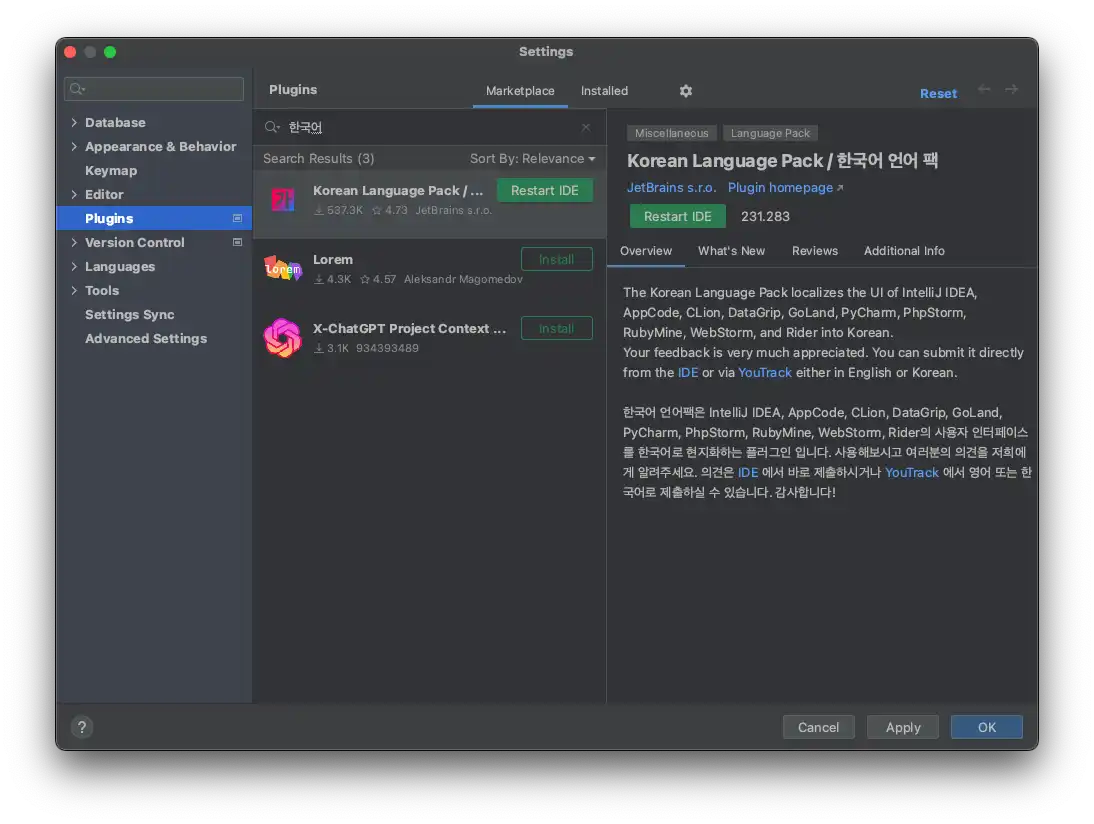Open the YouTrack link in Korean description
The height and width of the screenshot is (824, 1094).
click(912, 472)
